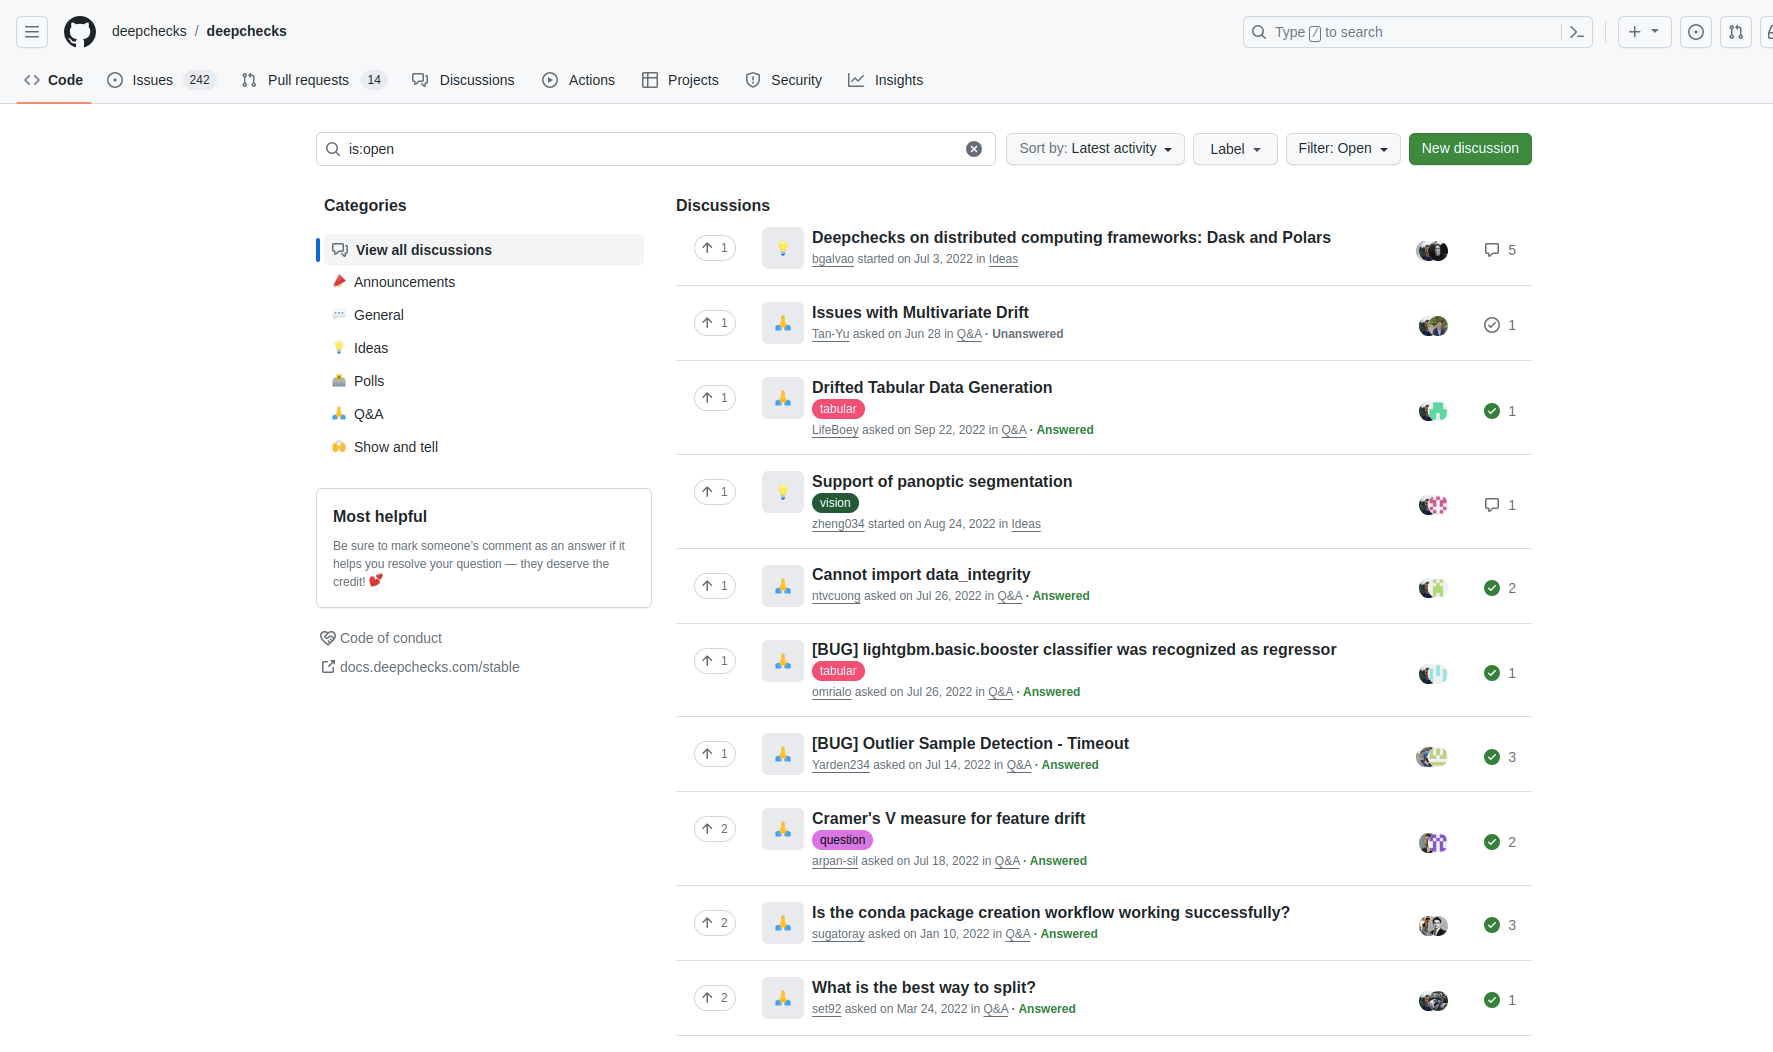Clear the is:open search query with the x icon
The height and width of the screenshot is (1052, 1773).
(x=974, y=148)
